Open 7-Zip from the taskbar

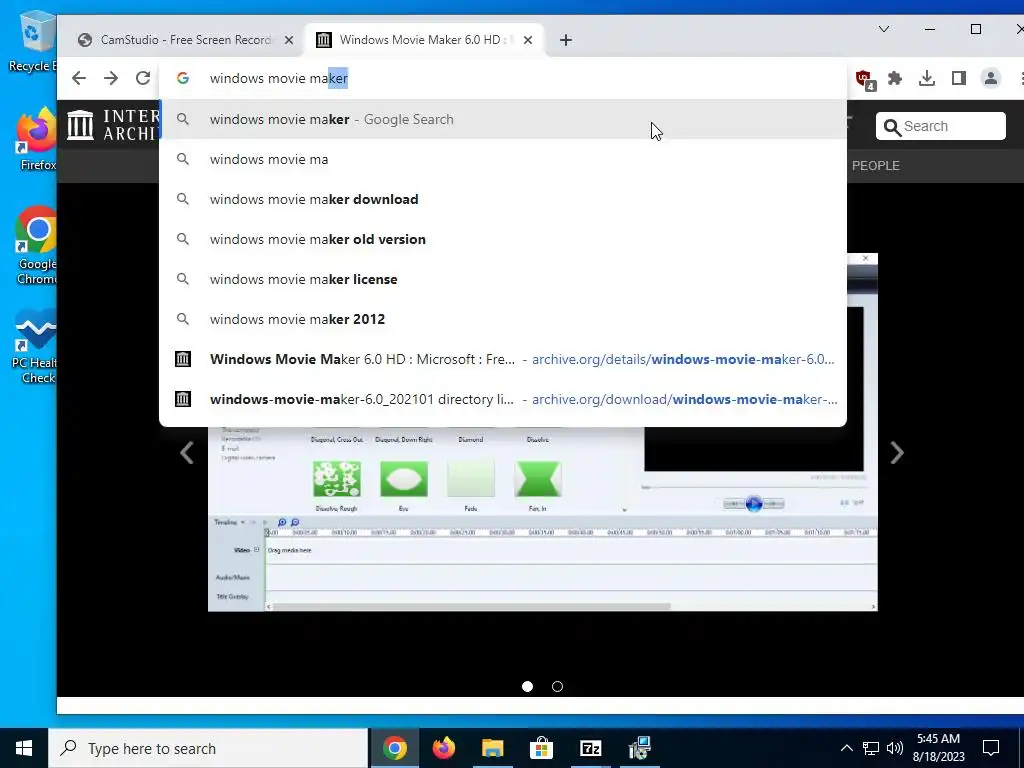pos(590,748)
